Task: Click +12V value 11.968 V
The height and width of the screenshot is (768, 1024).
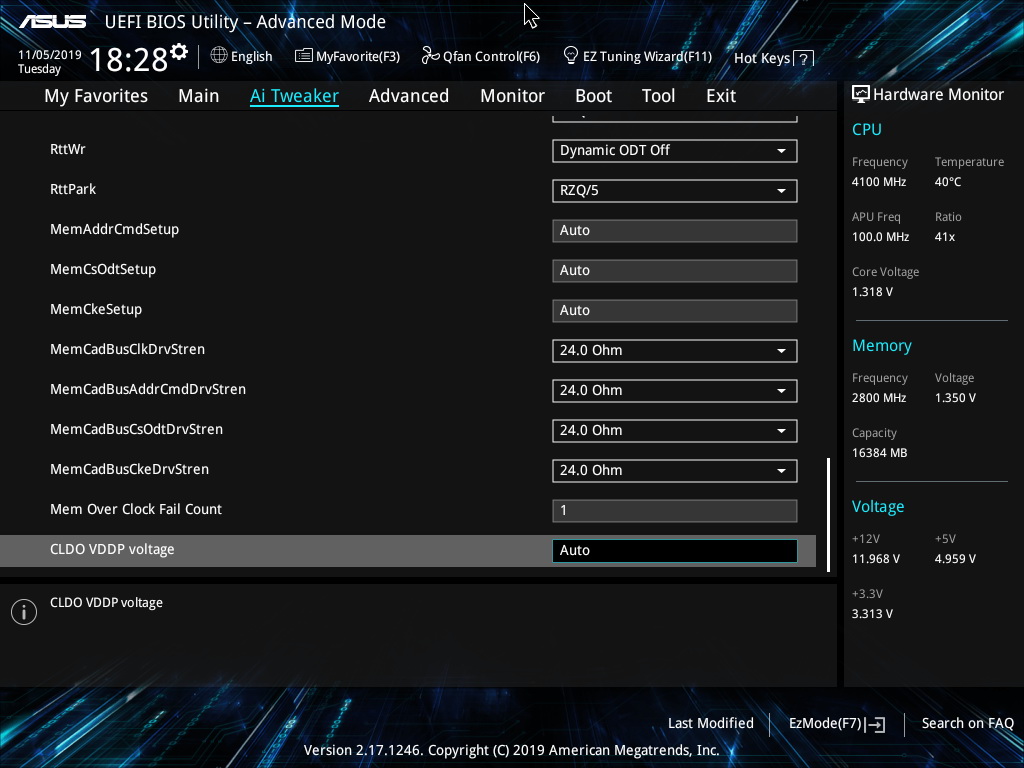Action: point(876,559)
